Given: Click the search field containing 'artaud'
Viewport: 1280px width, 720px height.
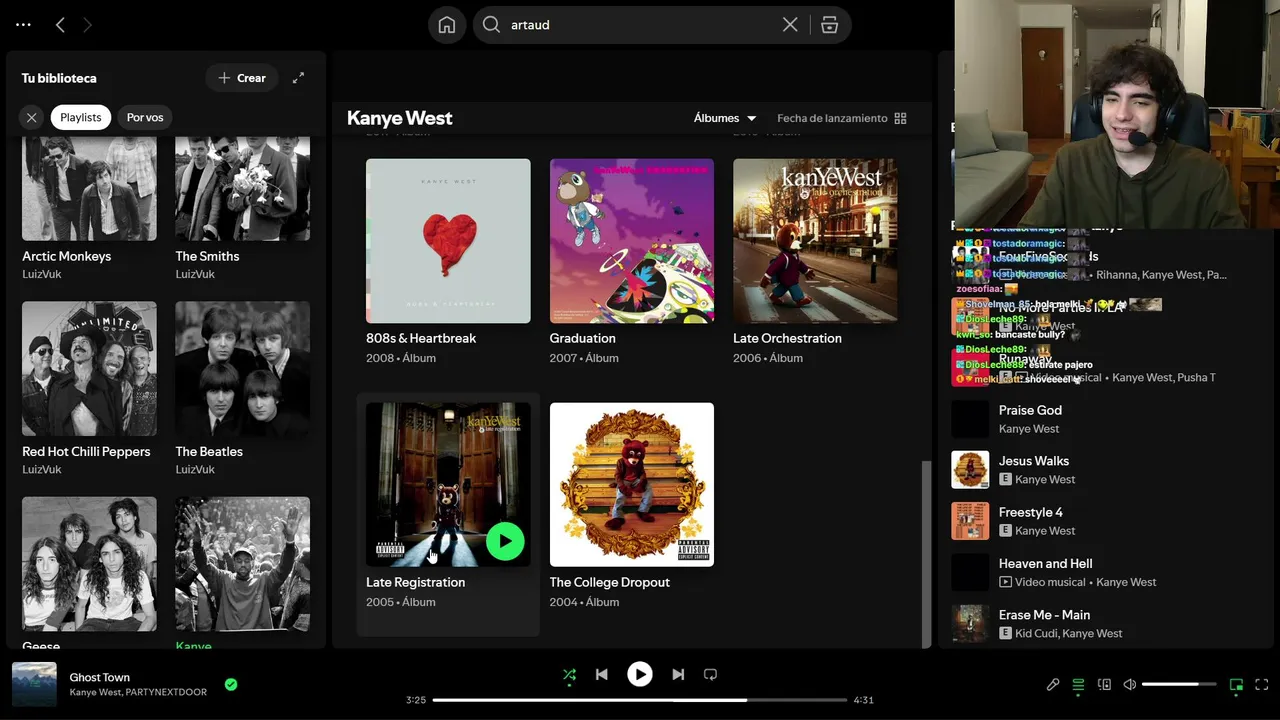Looking at the screenshot, I should (x=640, y=25).
